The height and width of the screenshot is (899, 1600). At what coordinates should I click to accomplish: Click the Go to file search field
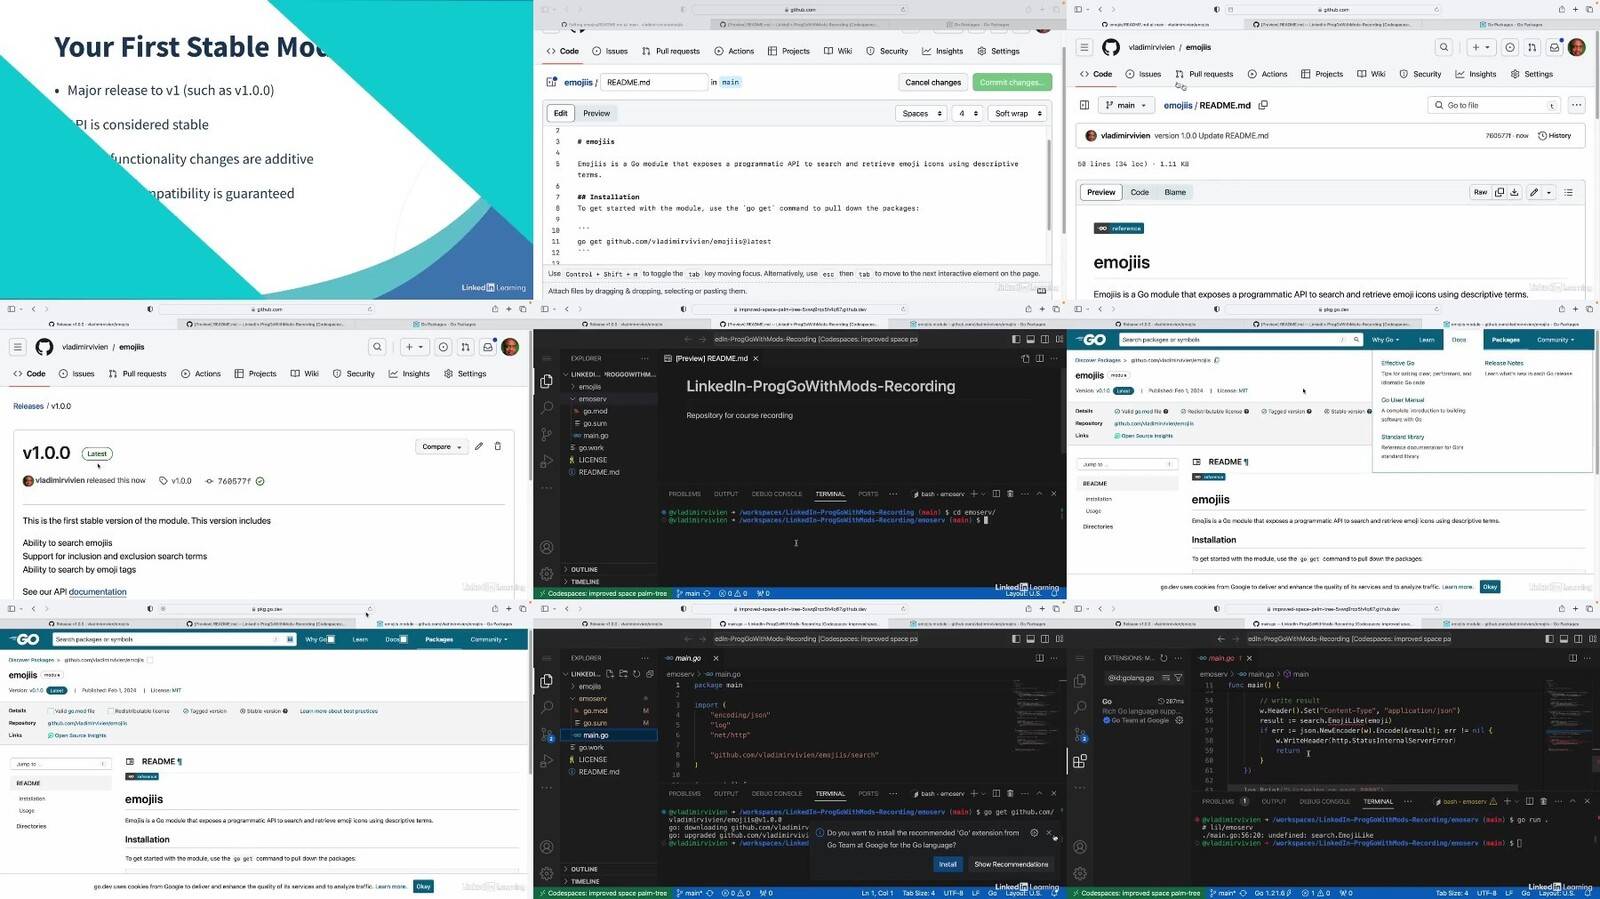(x=1490, y=105)
